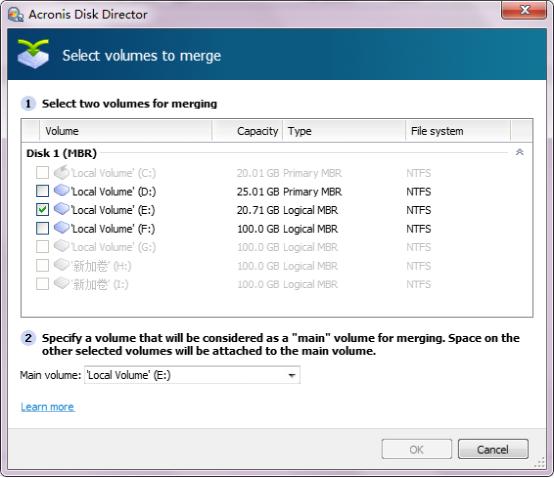
Task: Click the G: volume disk icon
Action: coord(61,246)
